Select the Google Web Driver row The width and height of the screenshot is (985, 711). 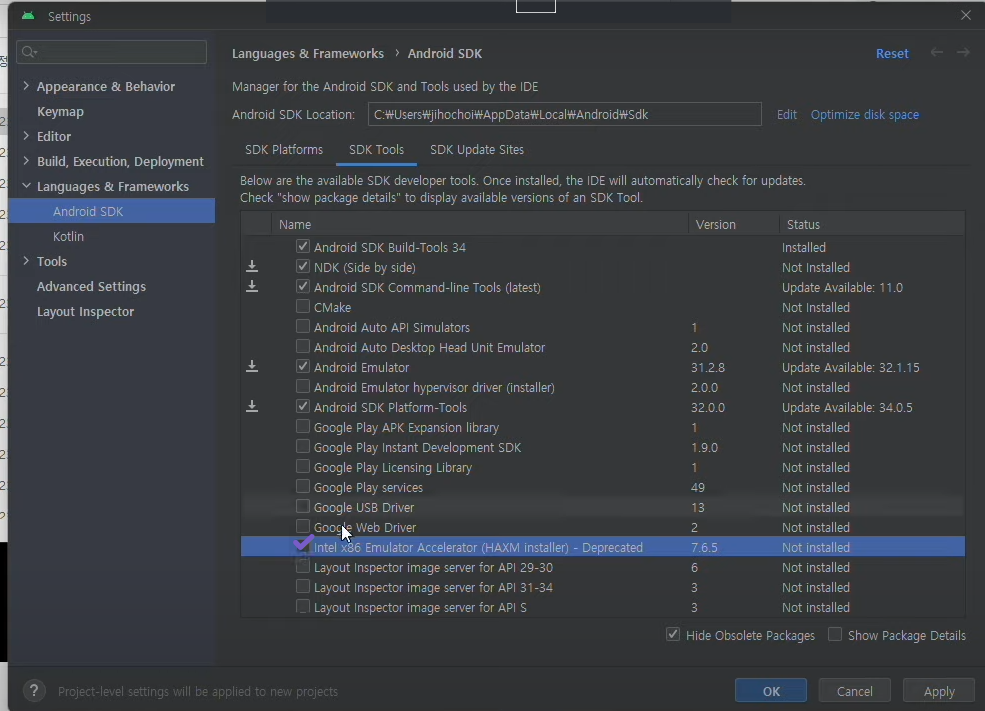pos(602,527)
